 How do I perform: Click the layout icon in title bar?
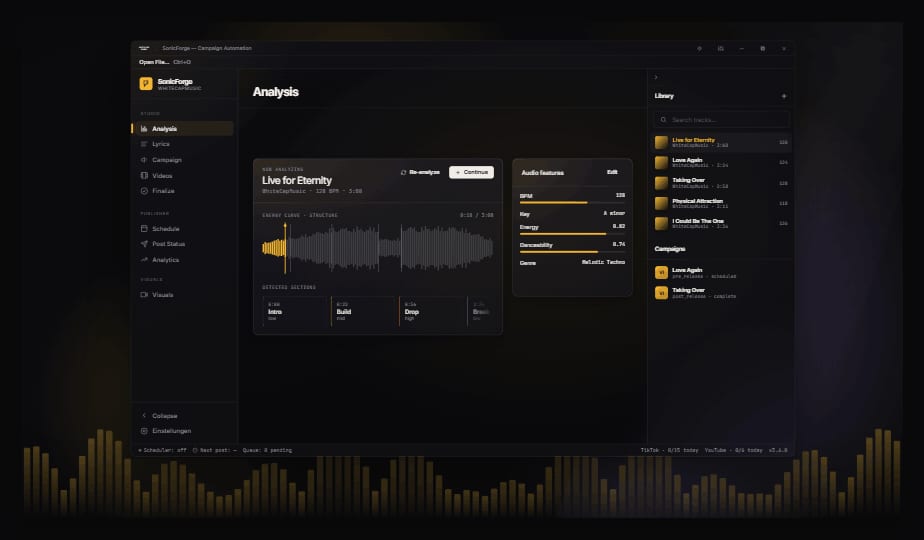721,48
